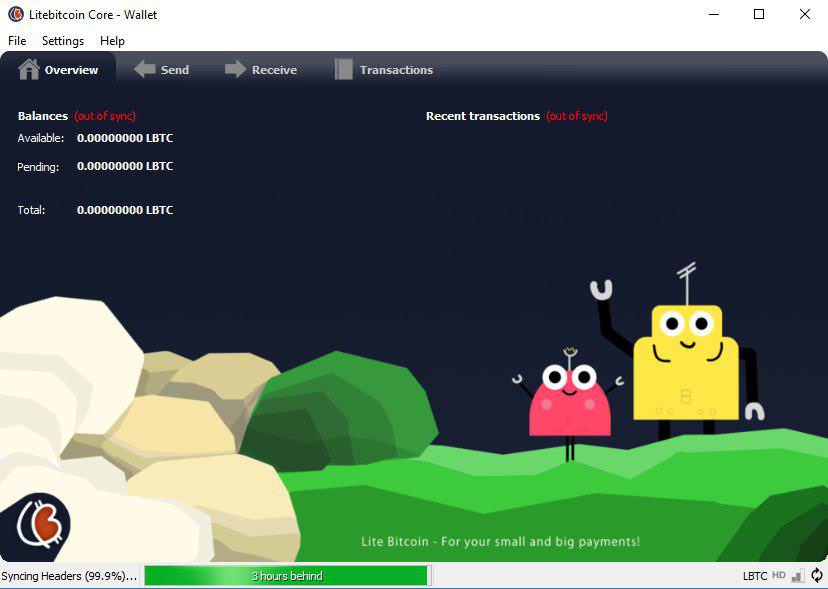Click the LBTC unit selector in status bar
This screenshot has width=828, height=589.
pos(755,576)
